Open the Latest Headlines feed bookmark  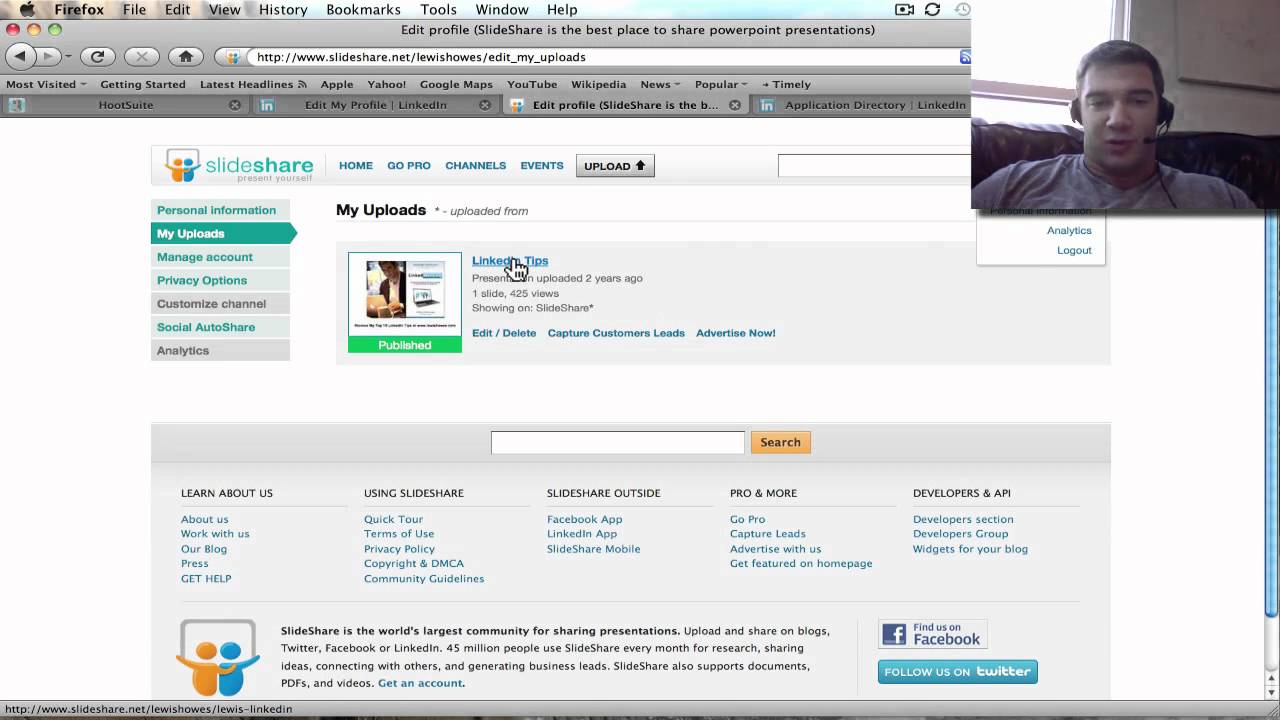click(x=253, y=84)
